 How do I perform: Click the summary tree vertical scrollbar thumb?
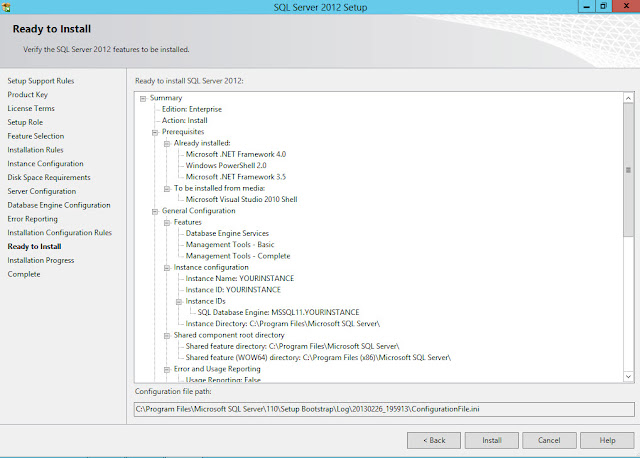(x=629, y=170)
